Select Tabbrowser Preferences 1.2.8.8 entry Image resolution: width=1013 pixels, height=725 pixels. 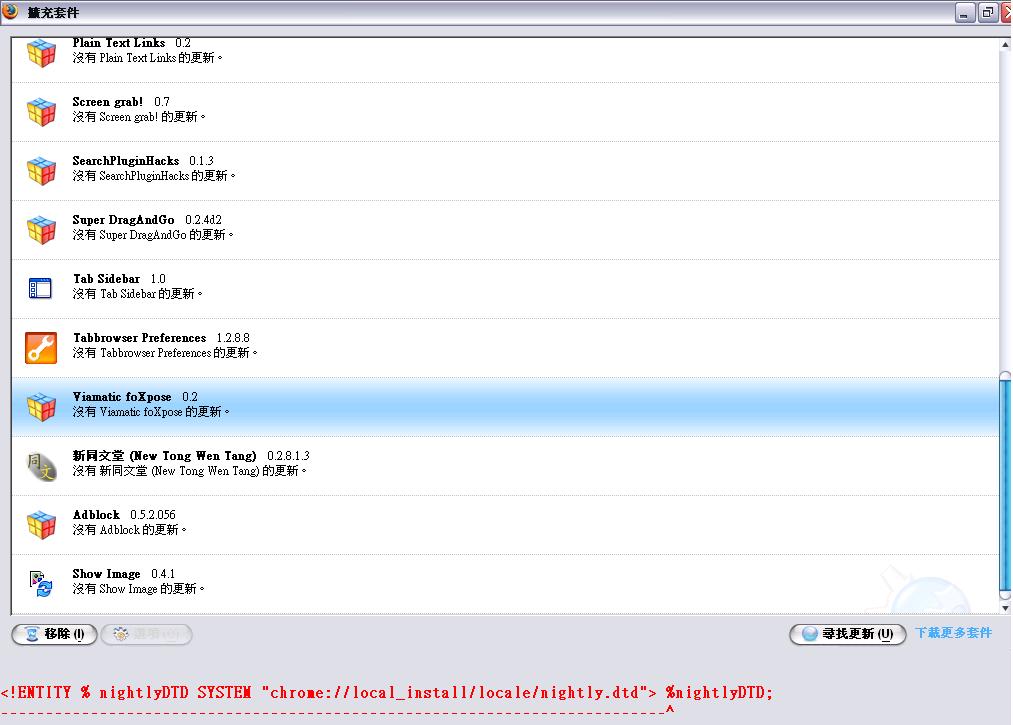click(505, 348)
